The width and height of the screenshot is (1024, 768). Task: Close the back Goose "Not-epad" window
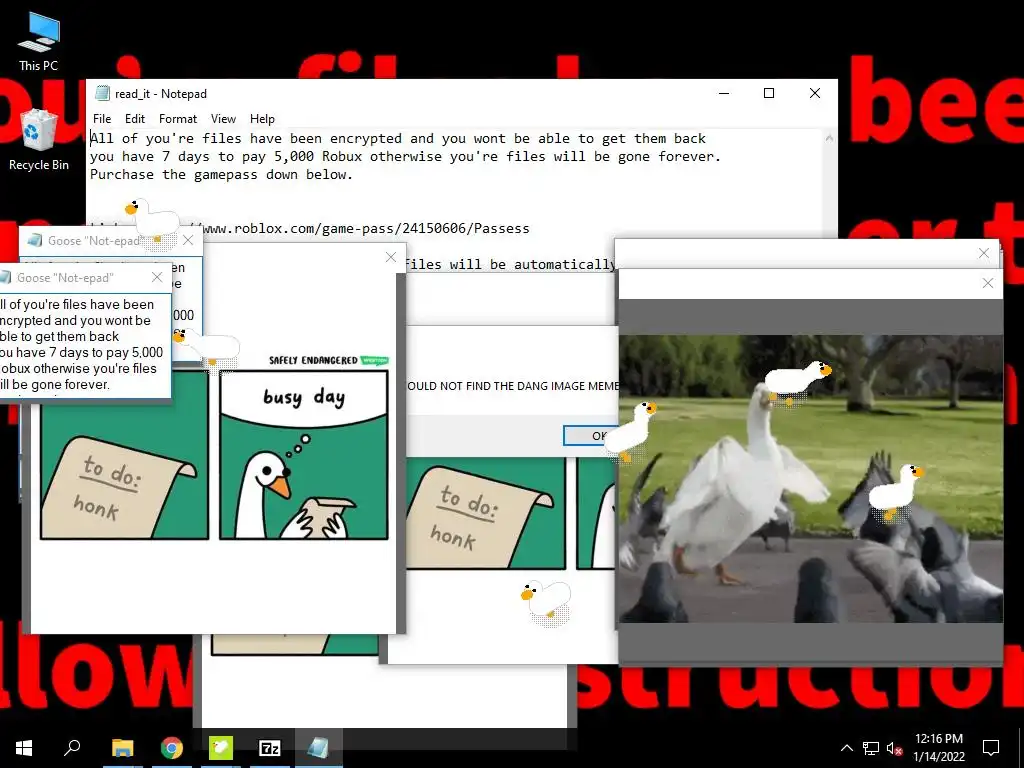click(188, 240)
